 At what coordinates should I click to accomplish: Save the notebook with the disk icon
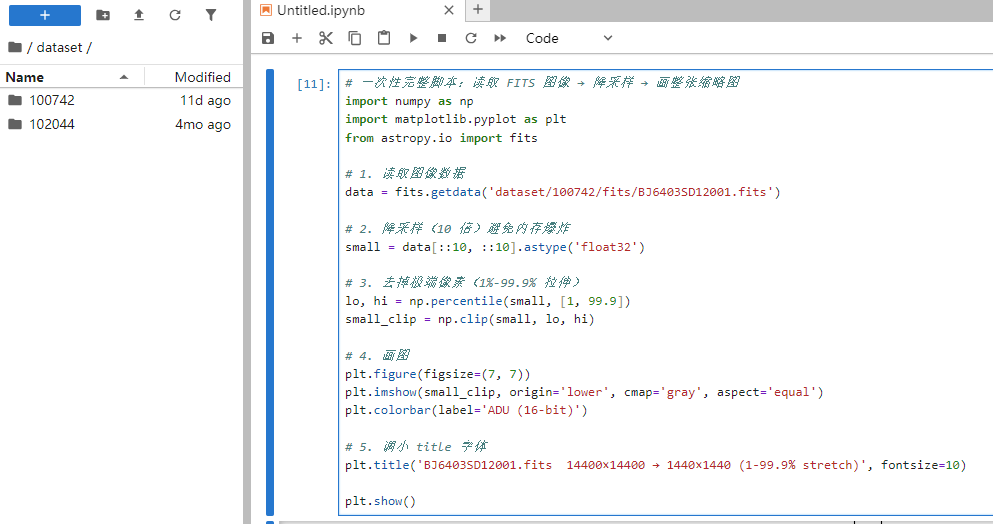268,38
